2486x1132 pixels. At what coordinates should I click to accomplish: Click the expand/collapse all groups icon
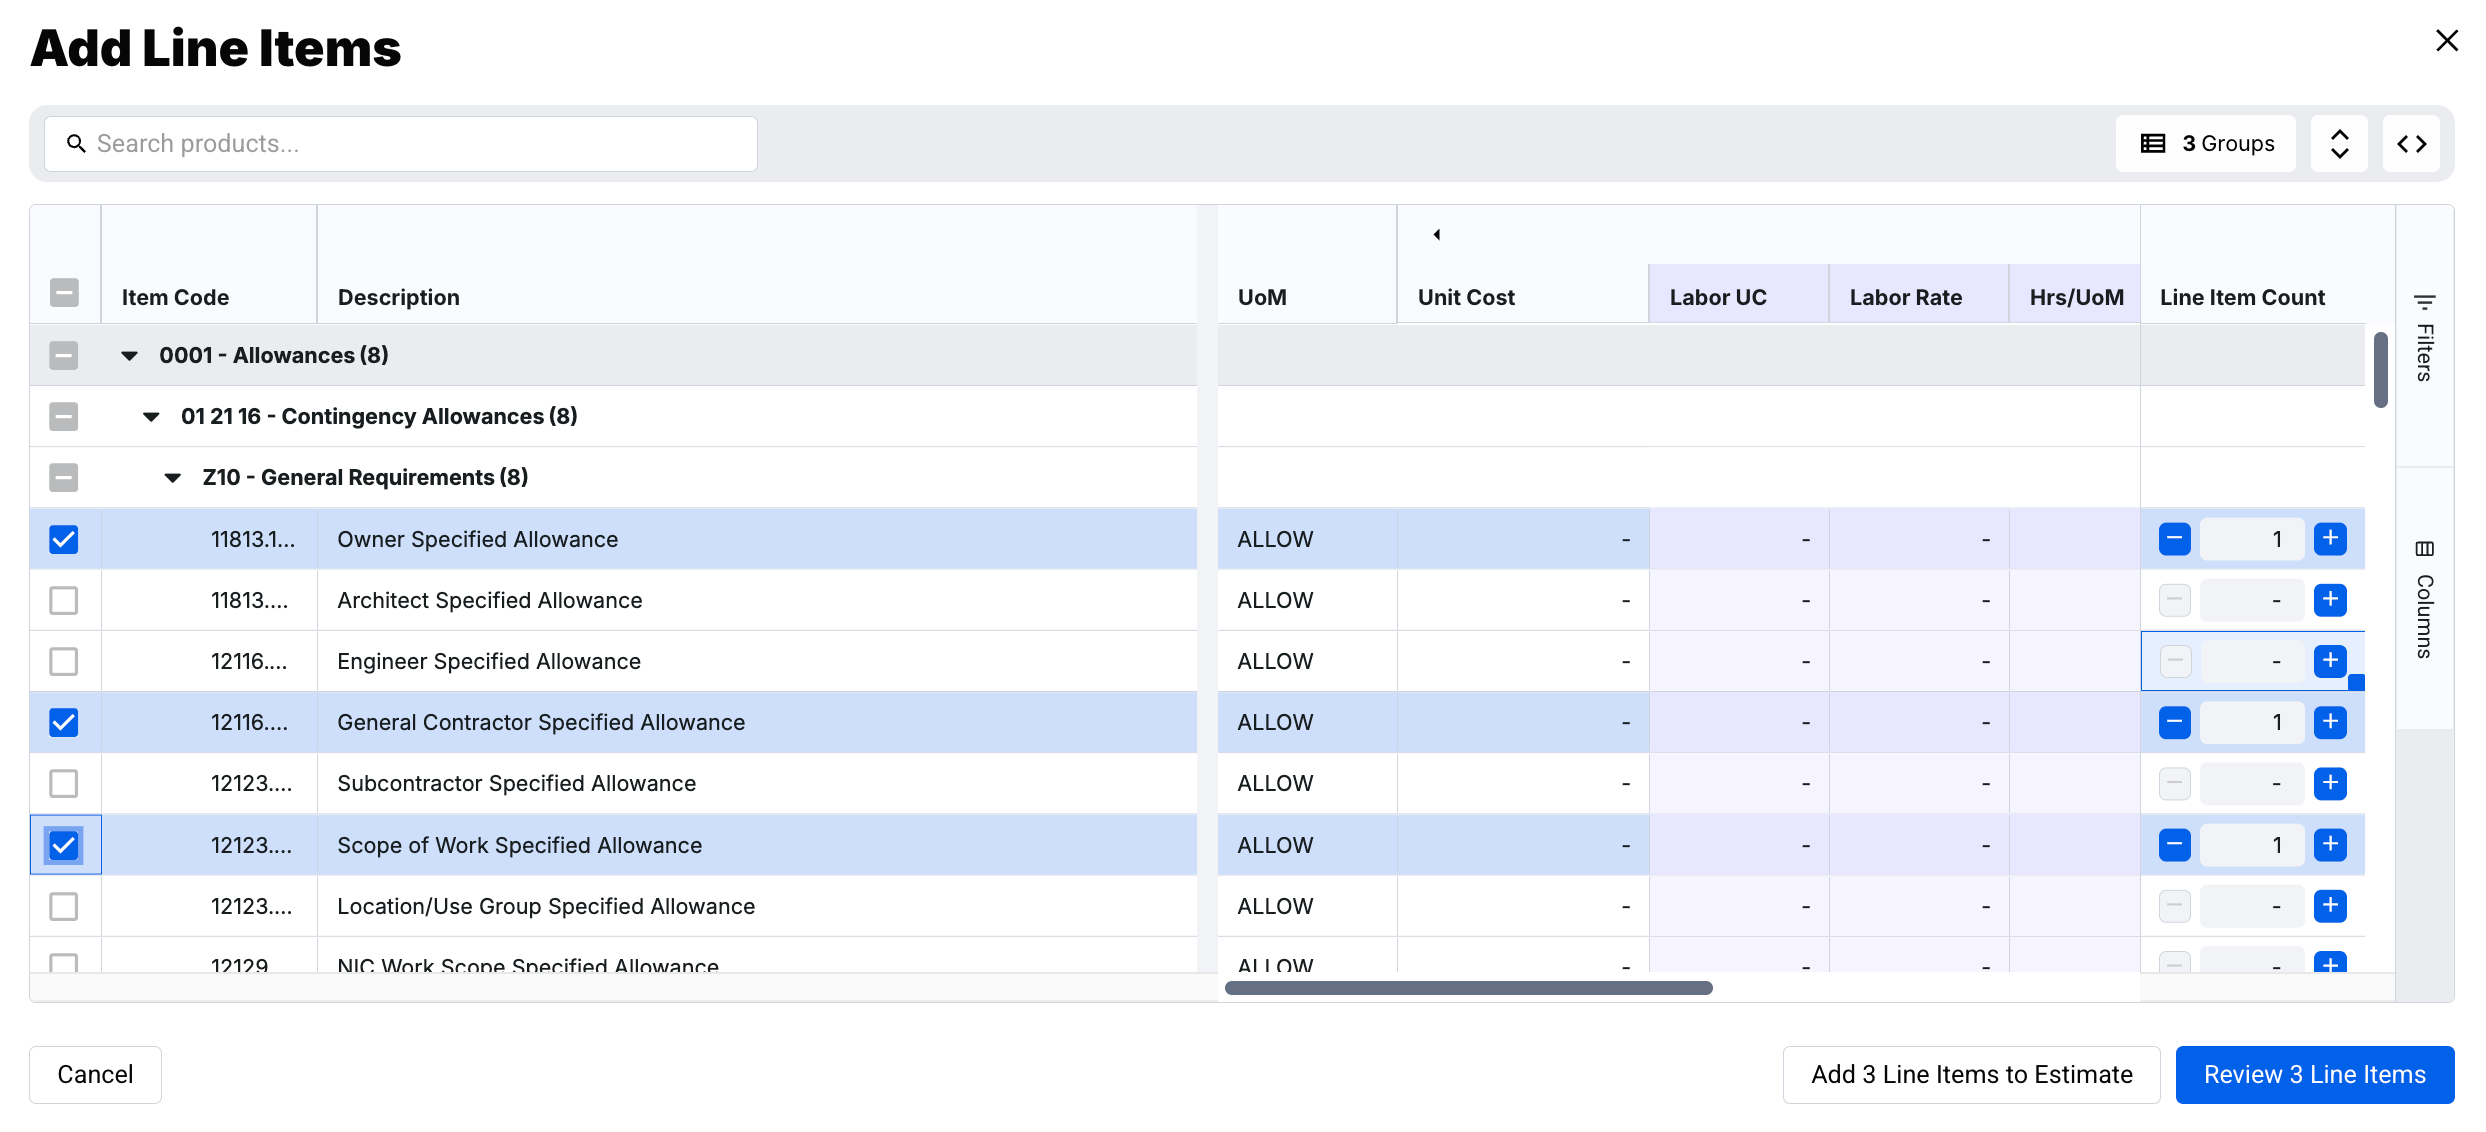point(2339,144)
